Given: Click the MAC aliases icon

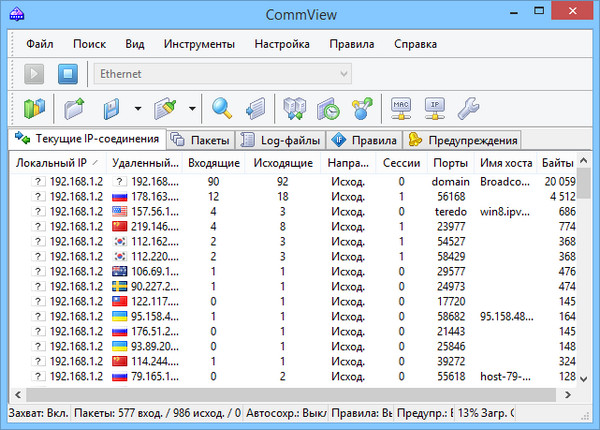Looking at the screenshot, I should tap(402, 107).
